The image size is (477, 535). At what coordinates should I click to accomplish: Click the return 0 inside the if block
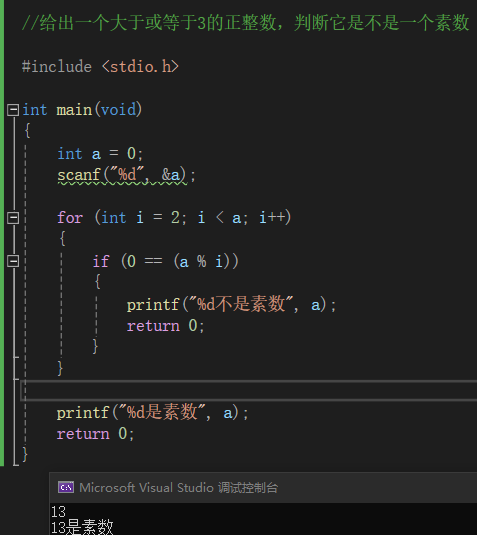(x=165, y=326)
